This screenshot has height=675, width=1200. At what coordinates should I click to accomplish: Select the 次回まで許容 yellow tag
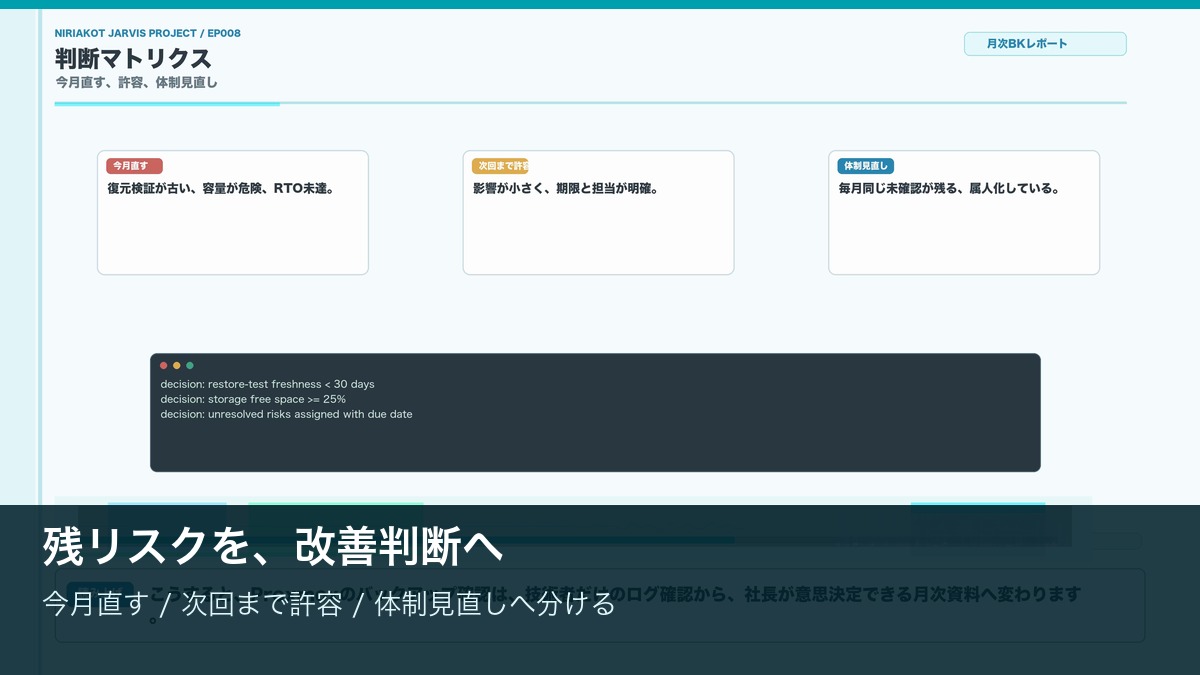(x=500, y=166)
